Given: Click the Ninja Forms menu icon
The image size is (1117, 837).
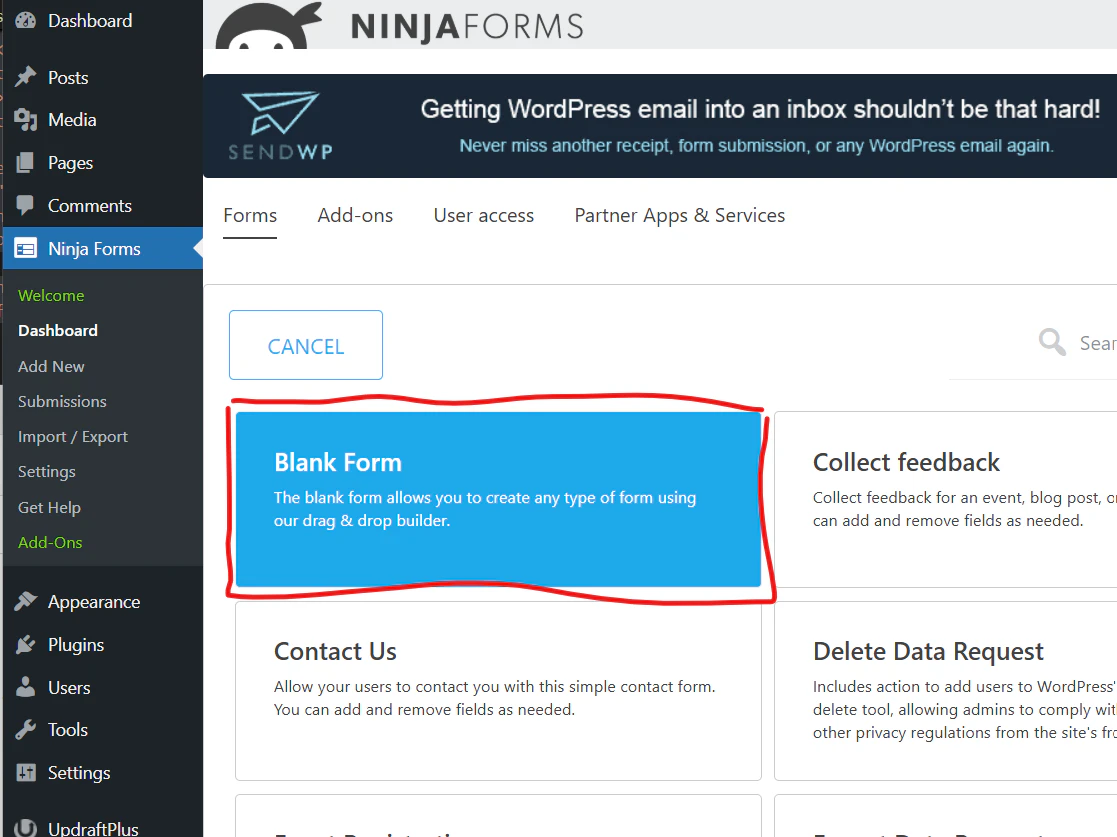Looking at the screenshot, I should point(26,249).
